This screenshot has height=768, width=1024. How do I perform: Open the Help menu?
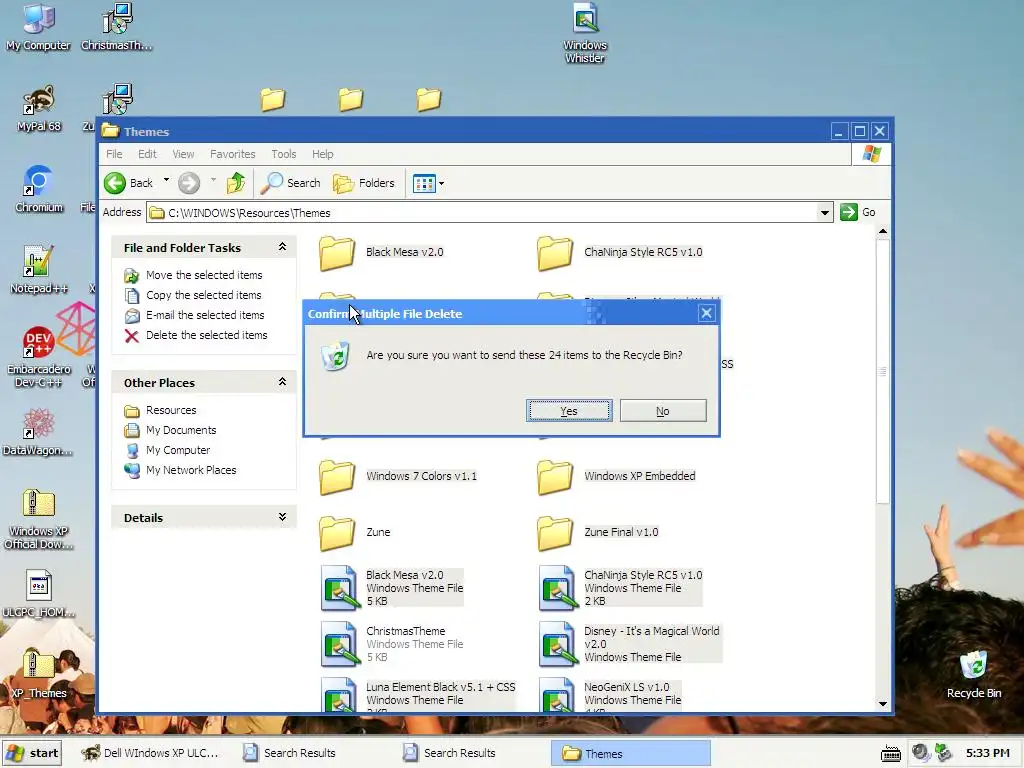(323, 154)
